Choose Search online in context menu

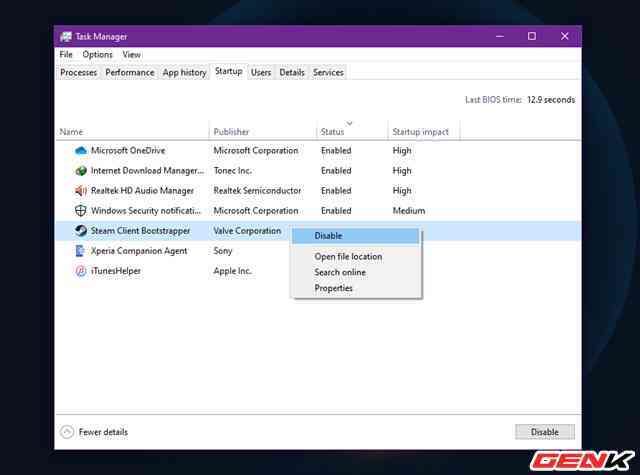pyautogui.click(x=356, y=272)
